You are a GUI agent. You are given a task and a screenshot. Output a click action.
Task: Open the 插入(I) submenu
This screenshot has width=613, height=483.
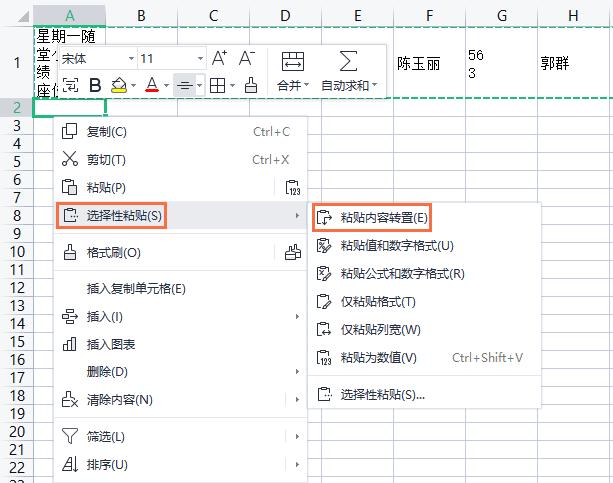tap(180, 316)
